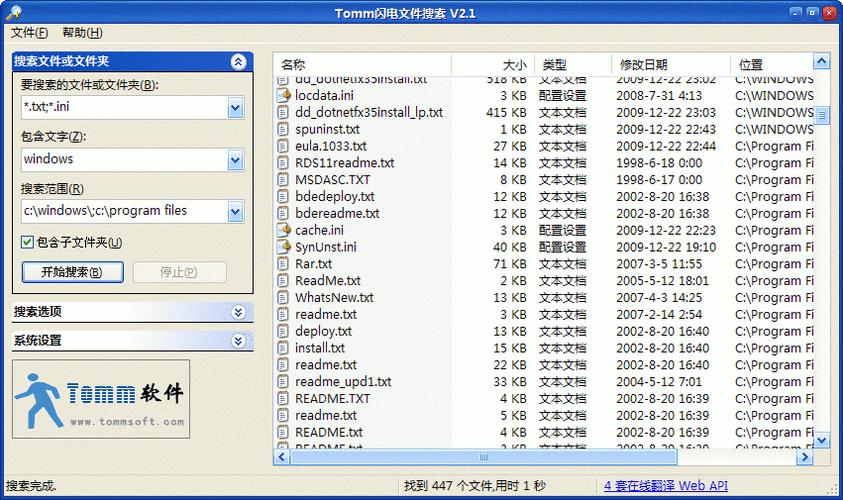Click the MSDASC.TXT document icon
Viewport: 843px width, 500px height.
pyautogui.click(x=283, y=180)
